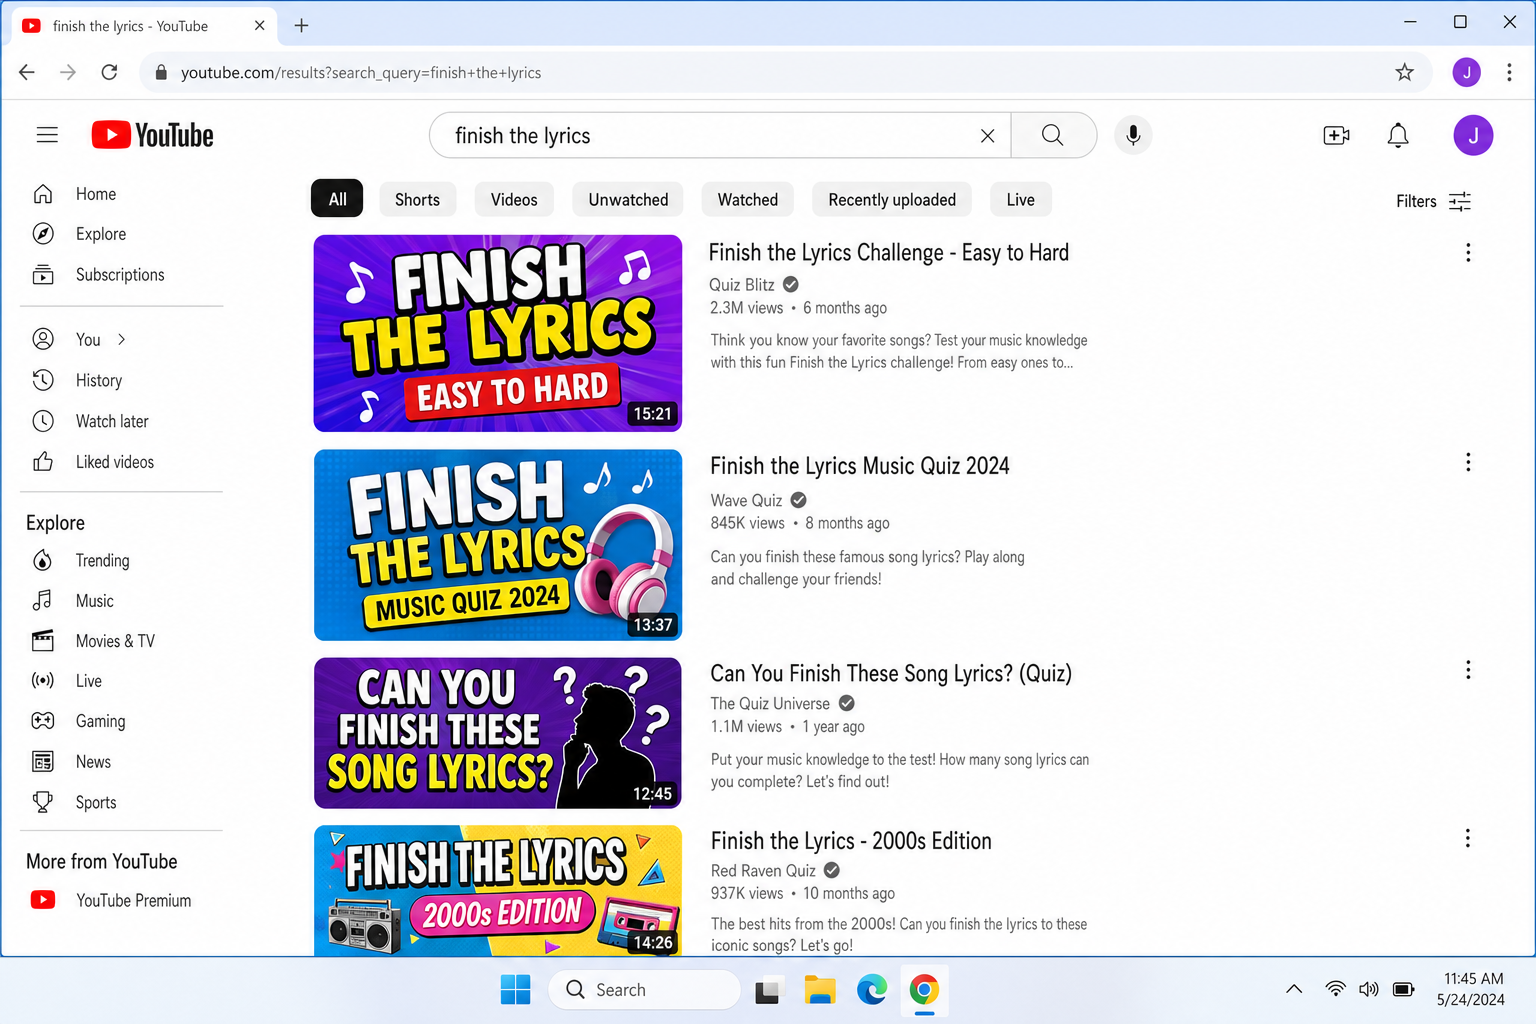Expand the You section chevron
The height and width of the screenshot is (1024, 1536).
tap(121, 340)
